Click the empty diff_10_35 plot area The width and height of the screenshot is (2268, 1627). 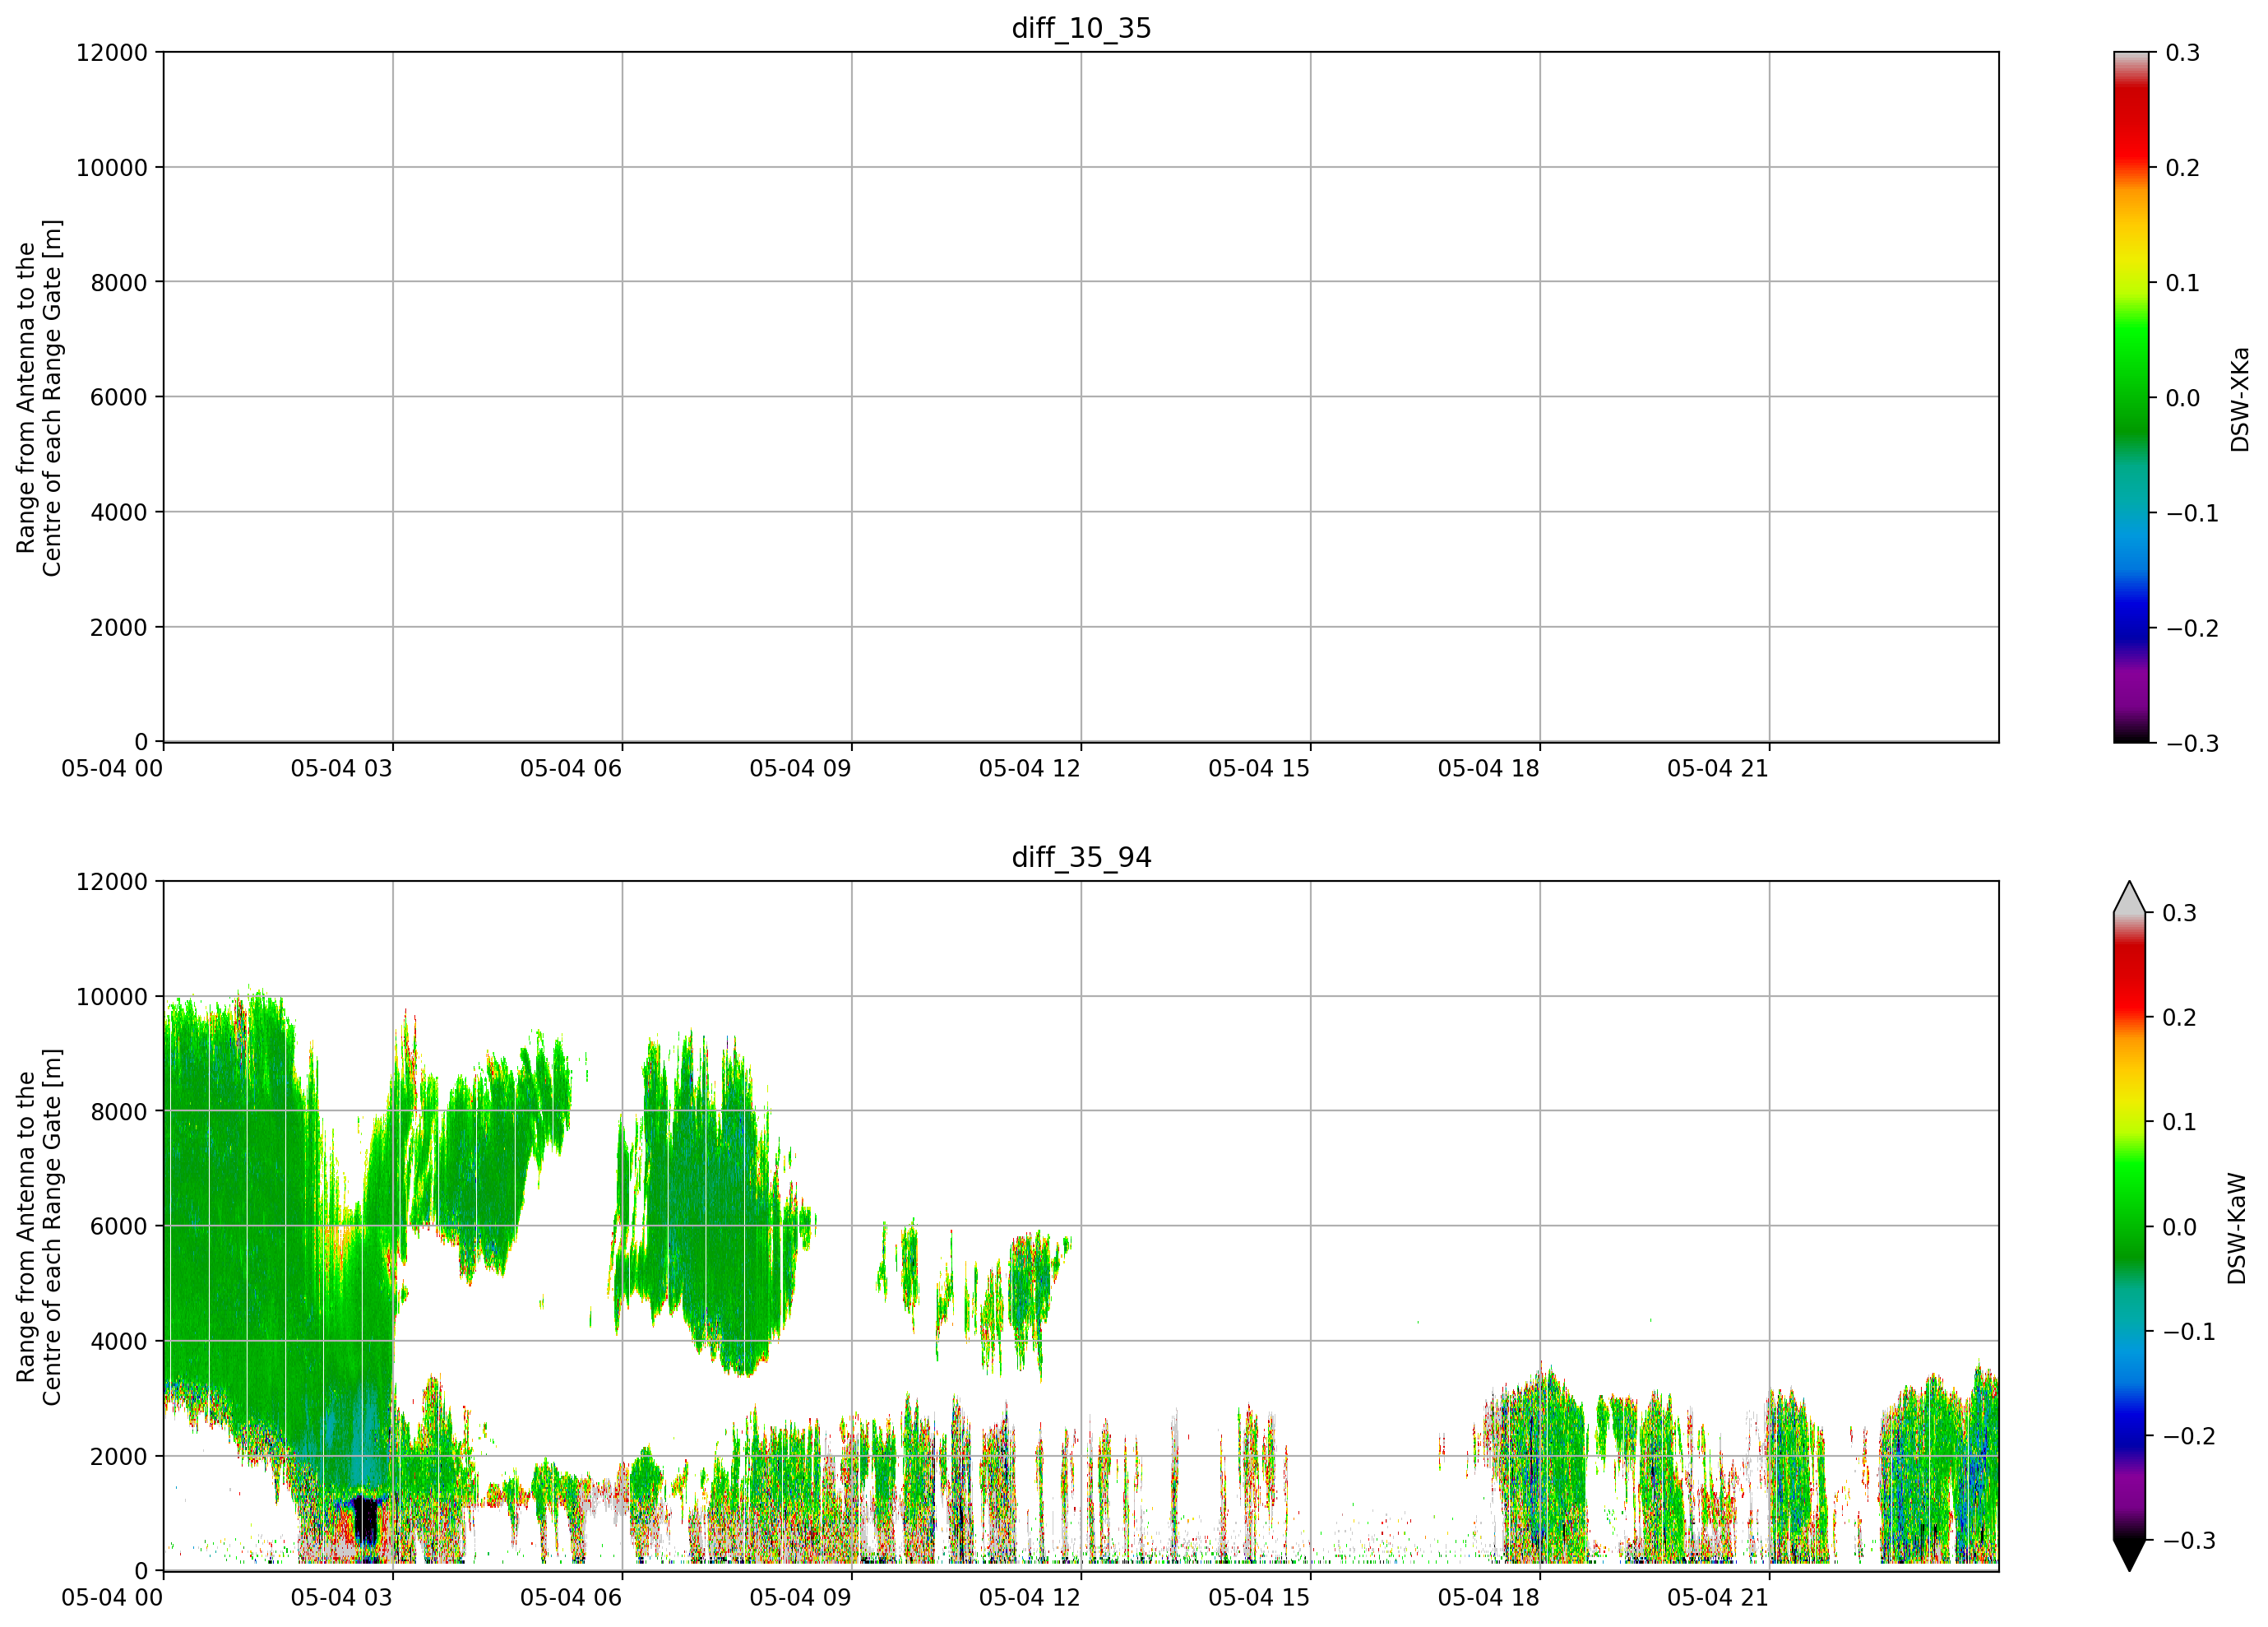(x=1081, y=397)
